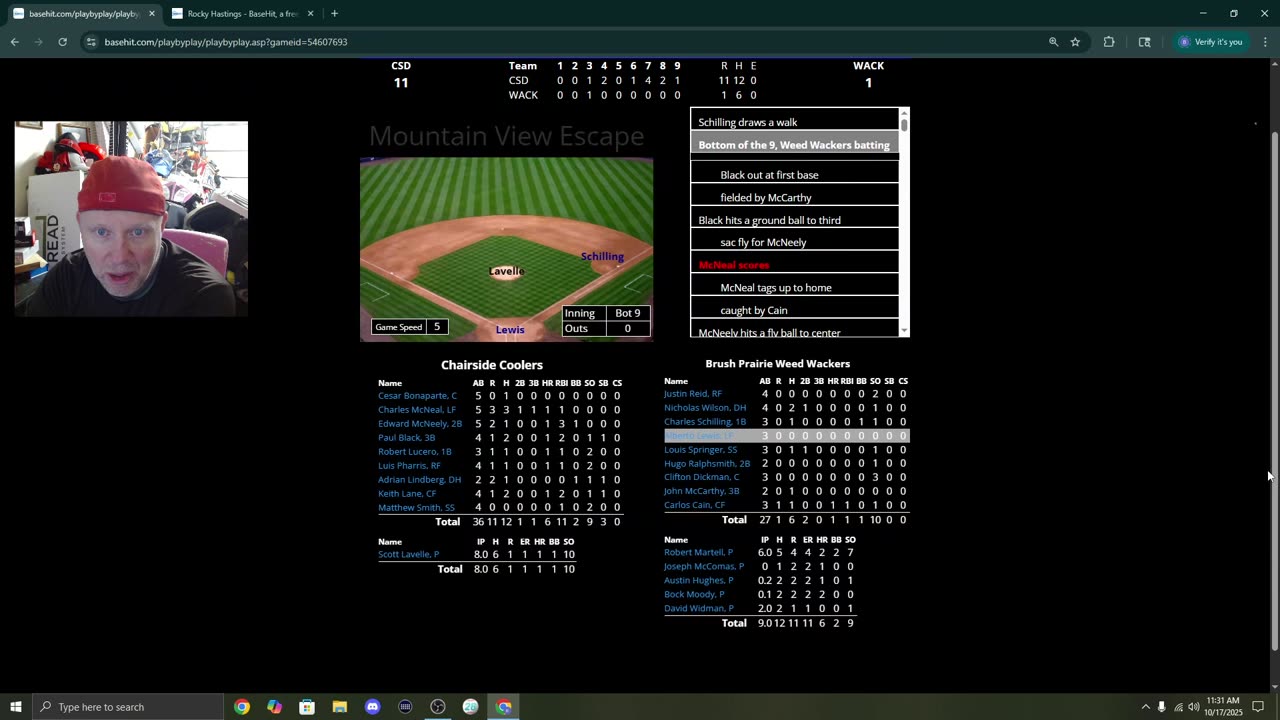The width and height of the screenshot is (1280, 720).
Task: Open the taskbar clock and date
Action: [x=1224, y=707]
